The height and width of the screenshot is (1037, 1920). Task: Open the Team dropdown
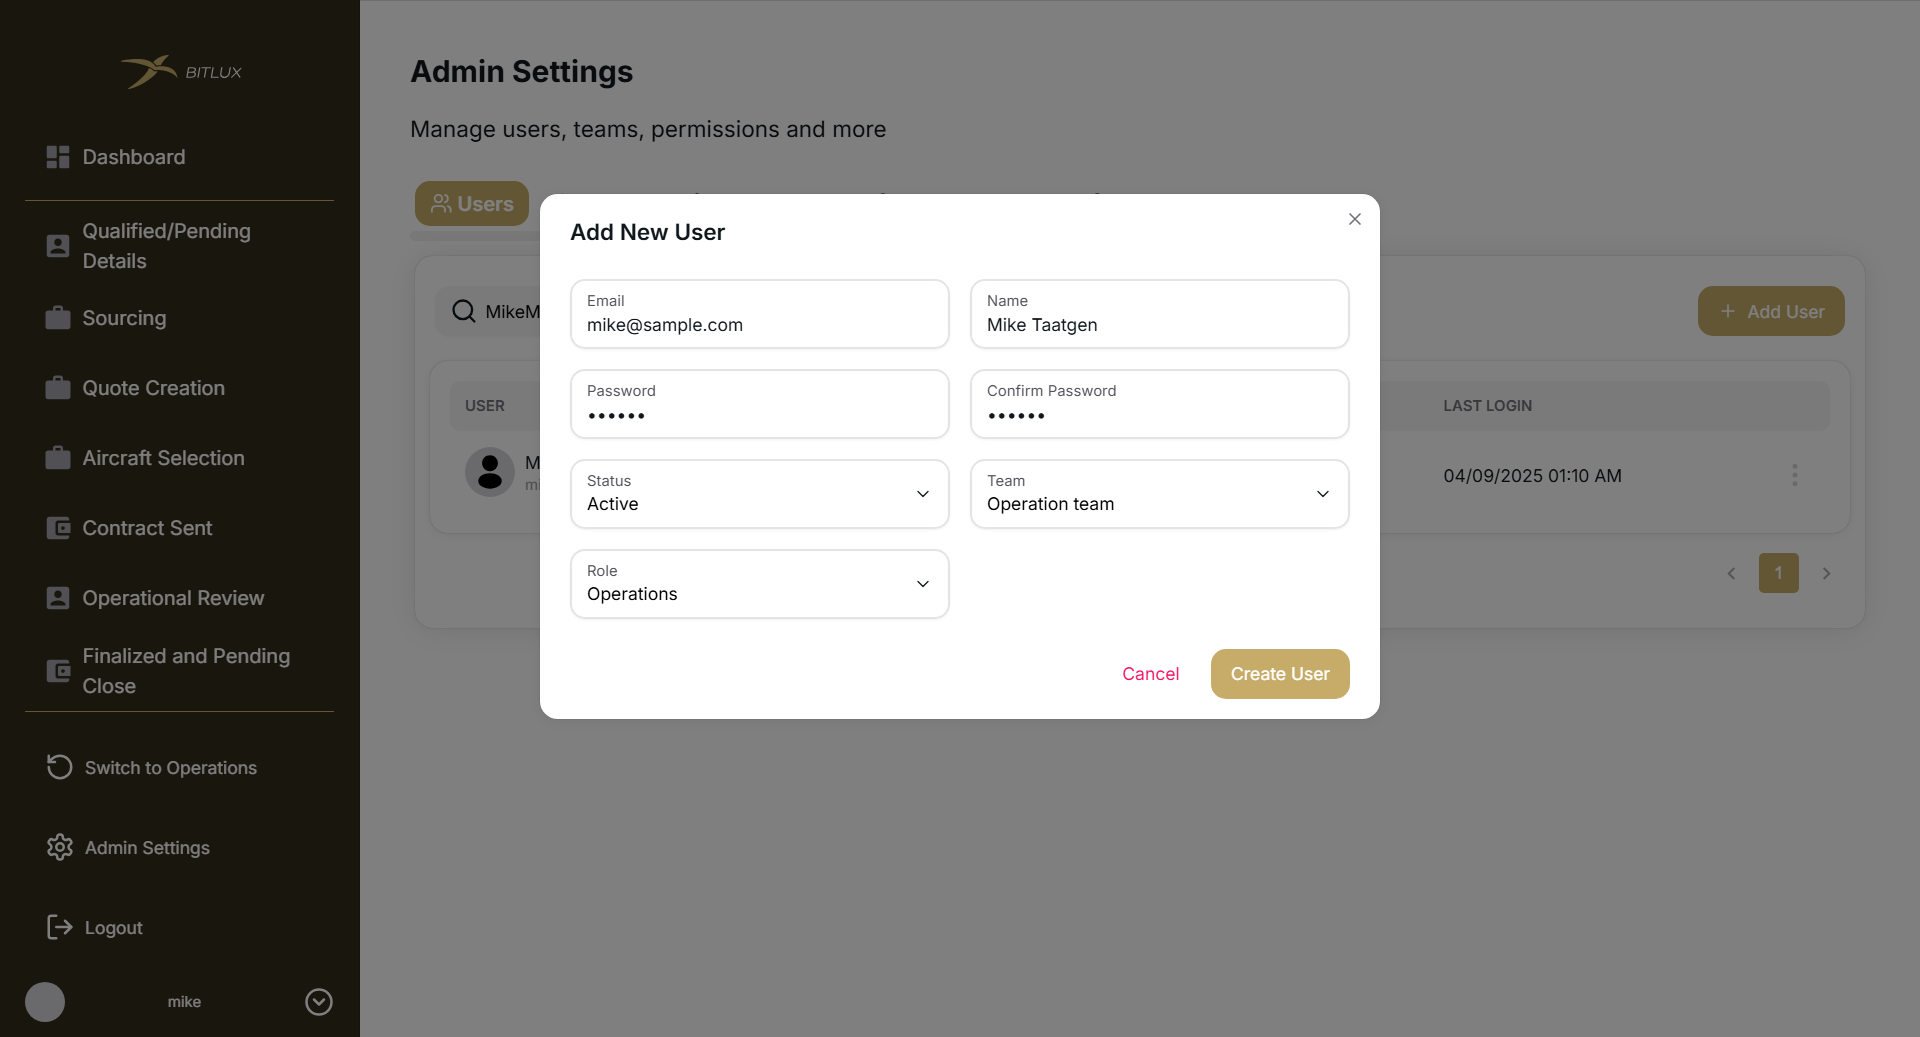click(x=1160, y=494)
